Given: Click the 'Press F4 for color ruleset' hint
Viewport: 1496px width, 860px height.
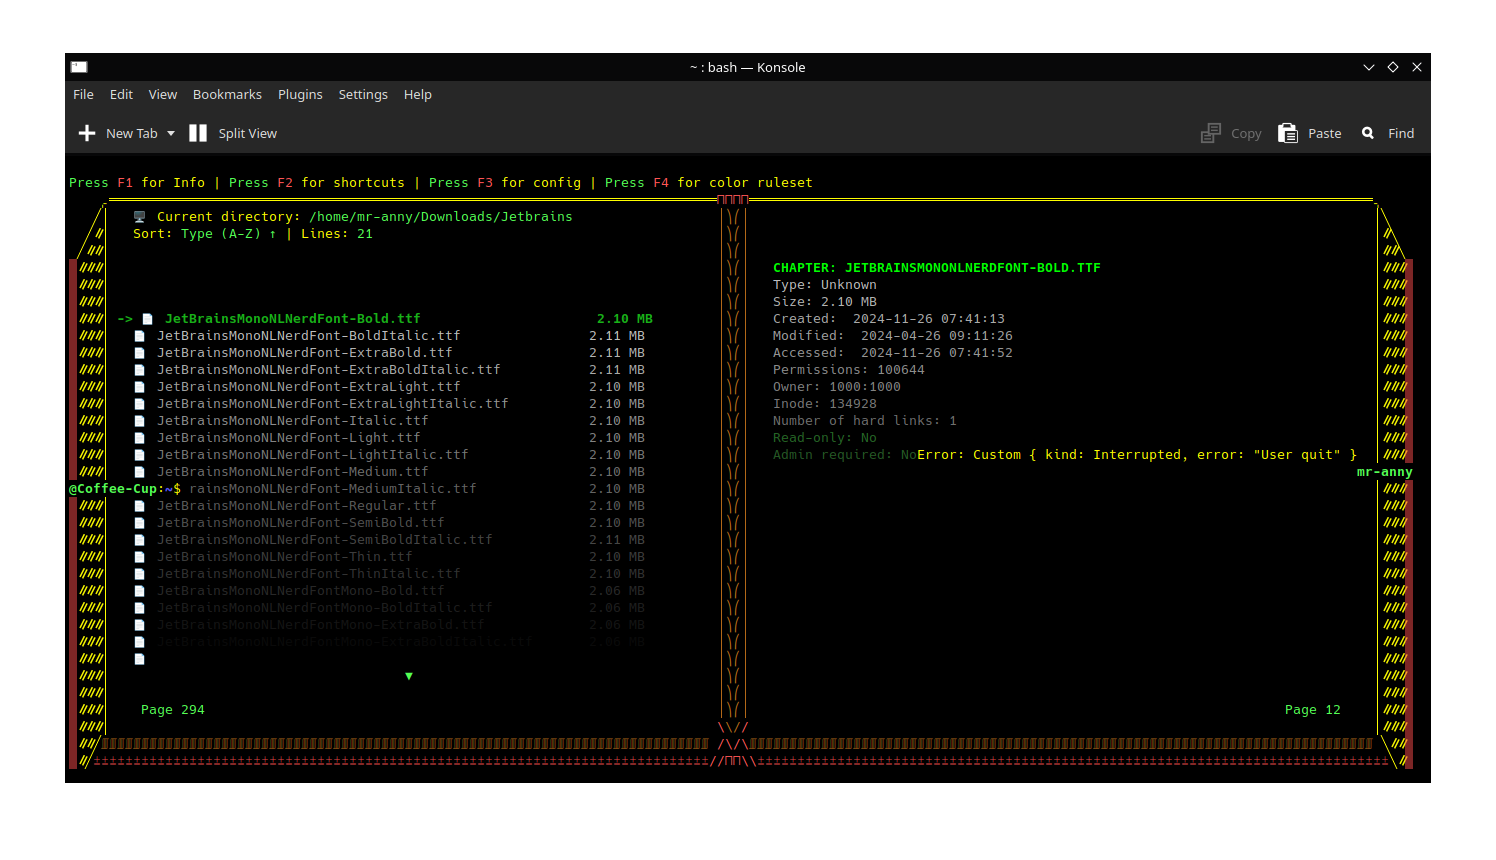Looking at the screenshot, I should point(709,183).
